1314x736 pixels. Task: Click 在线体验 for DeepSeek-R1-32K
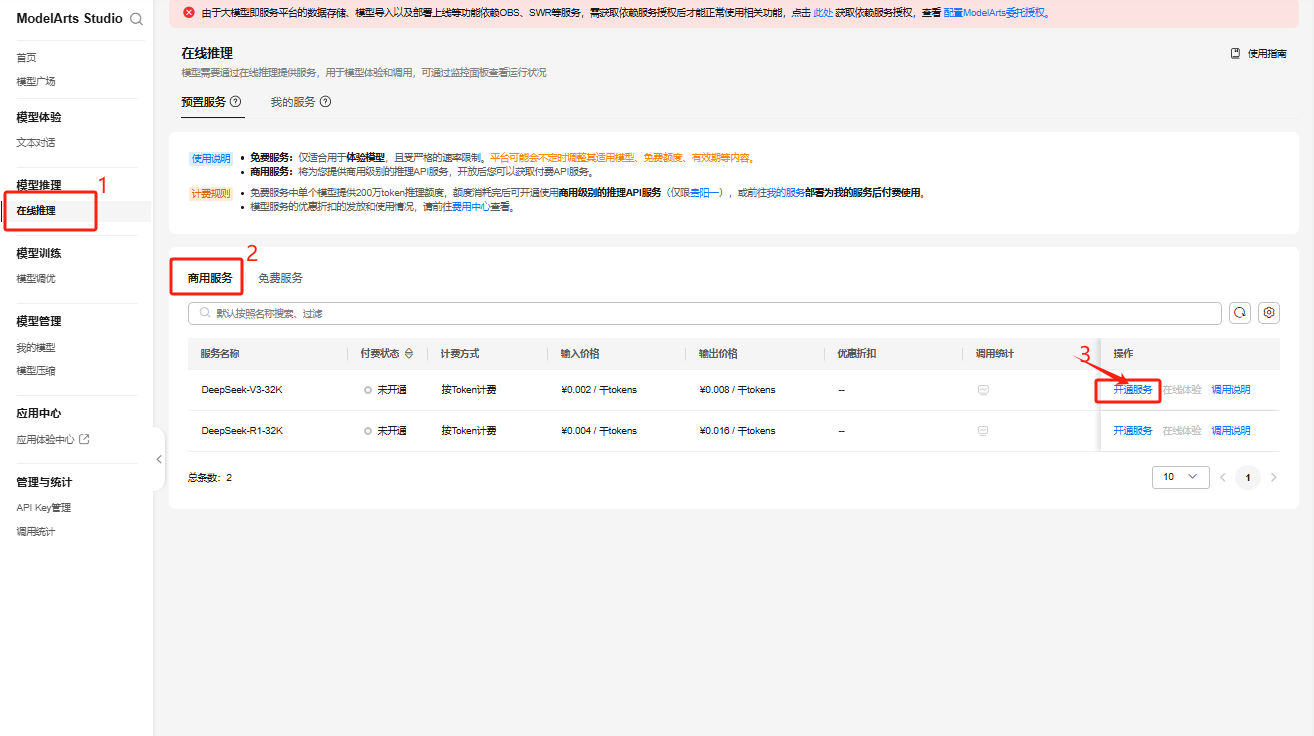tap(1182, 431)
